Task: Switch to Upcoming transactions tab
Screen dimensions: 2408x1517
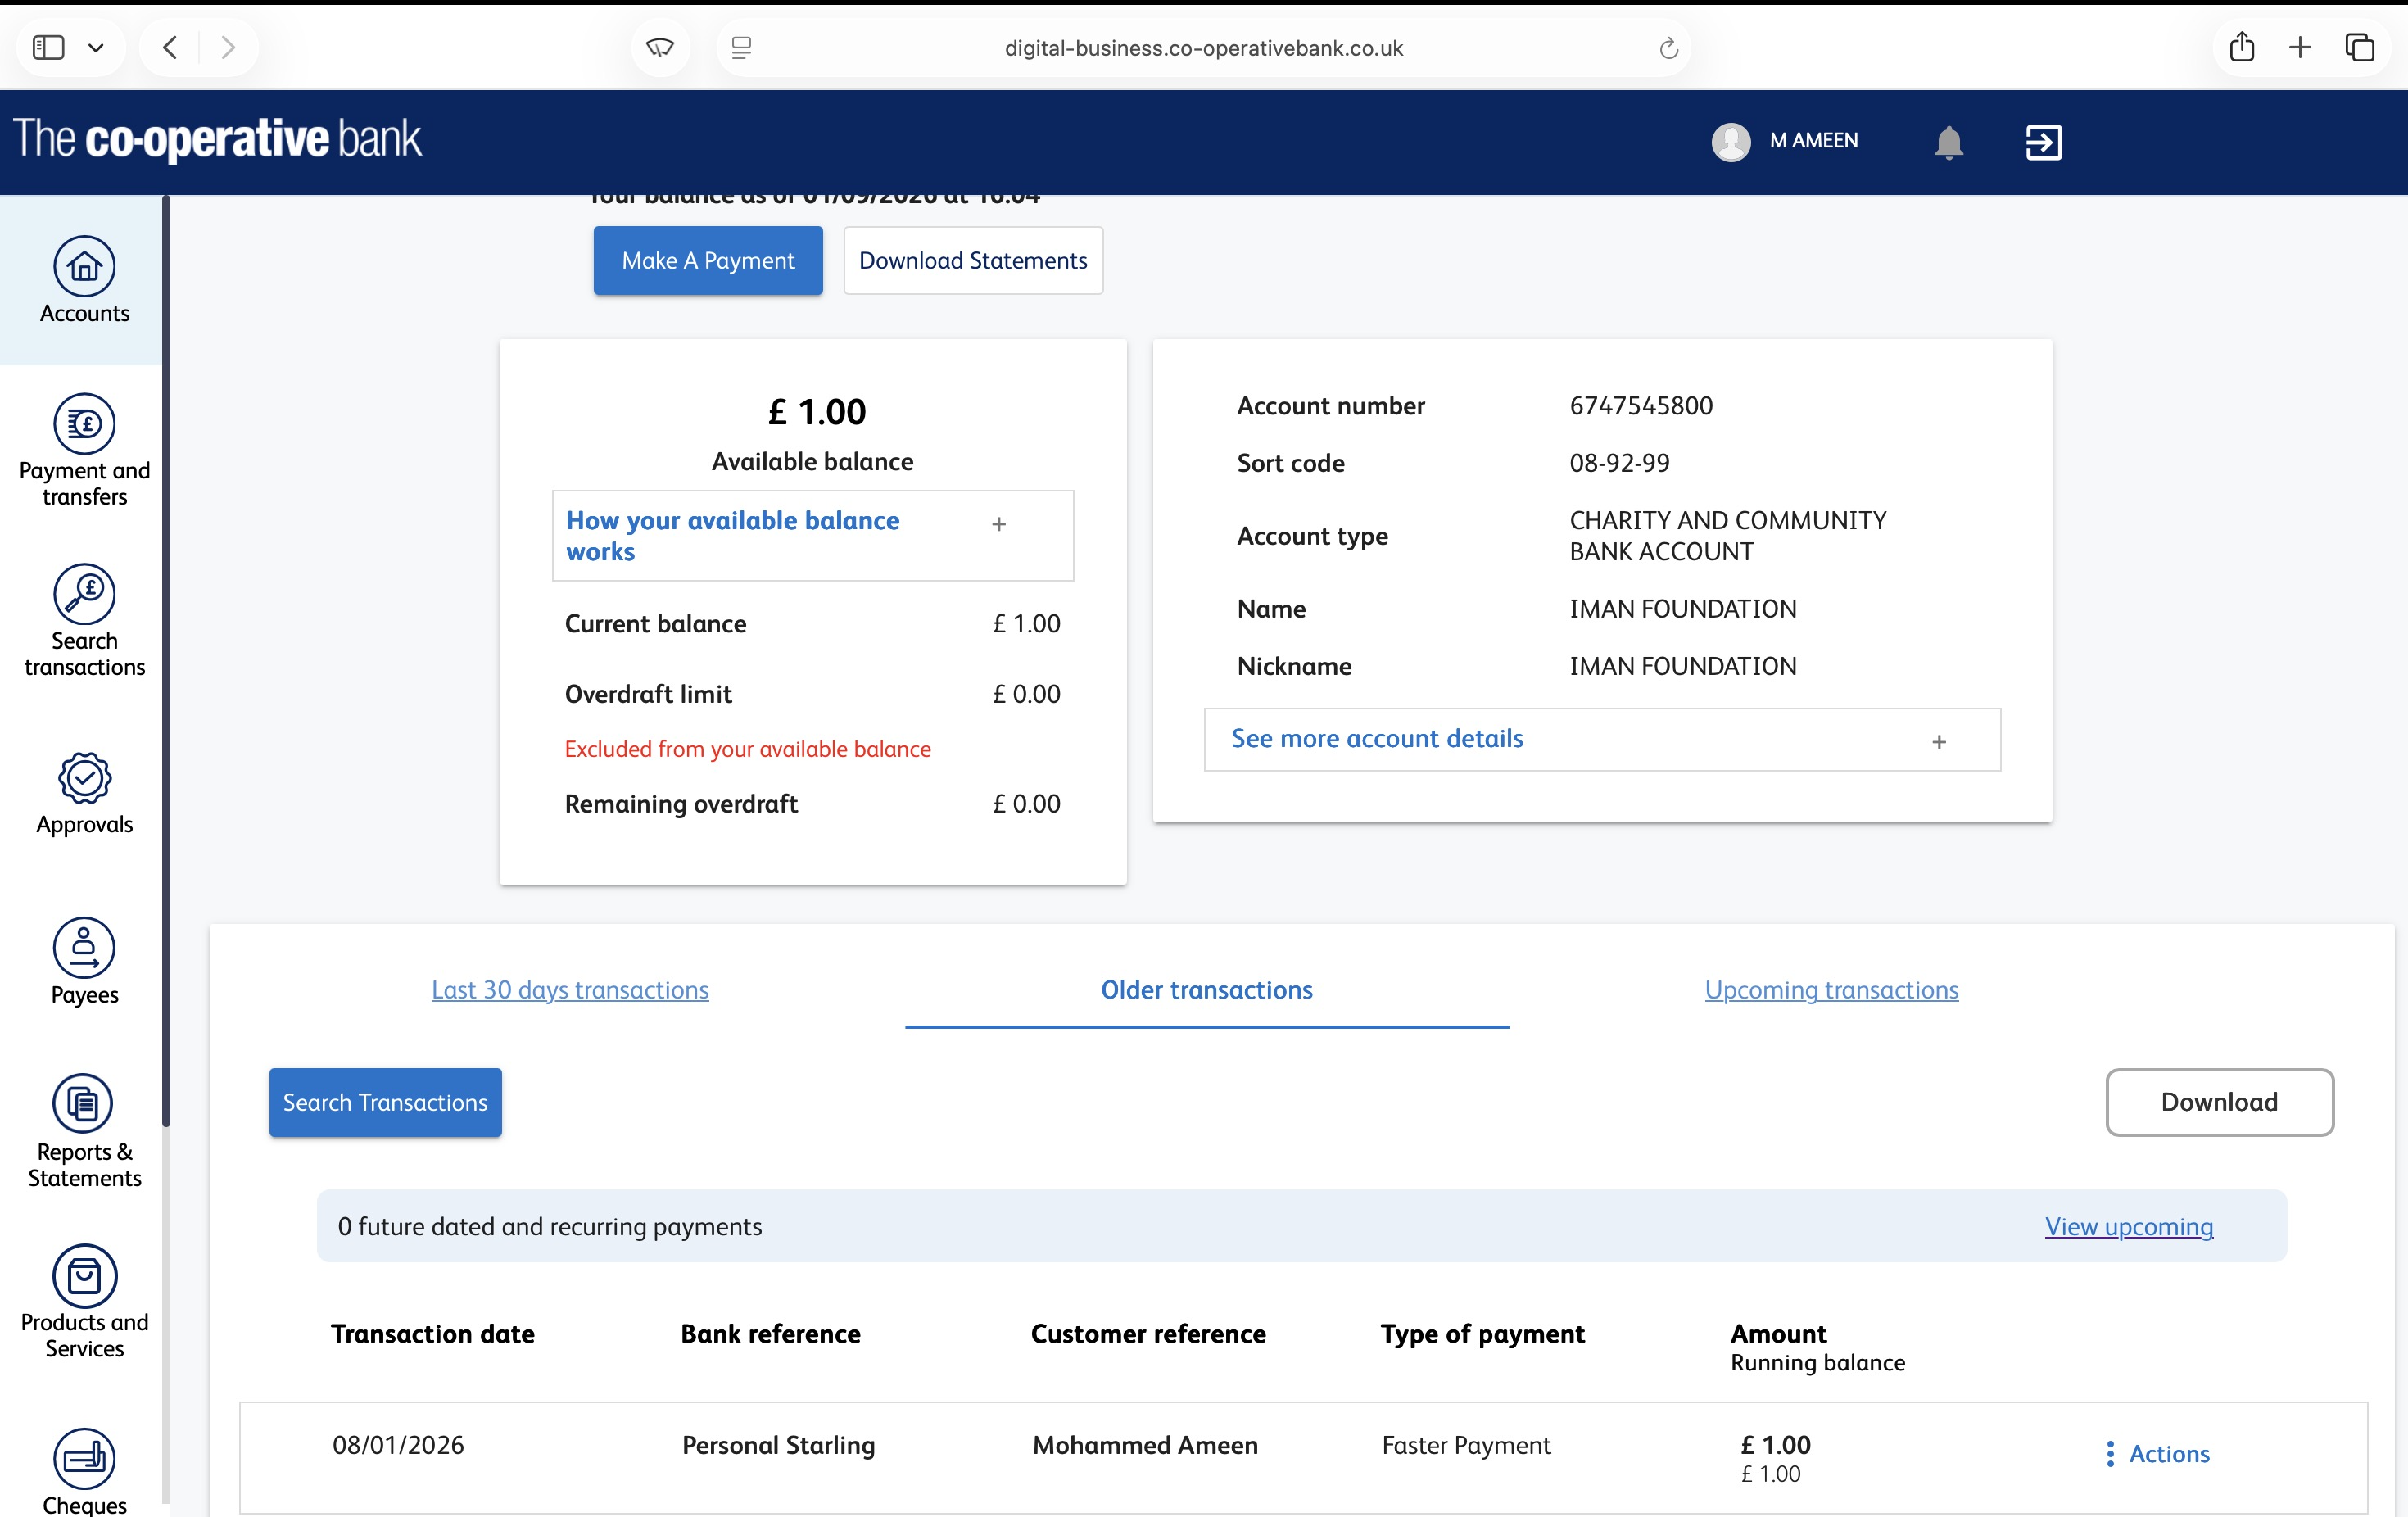Action: pyautogui.click(x=1831, y=990)
